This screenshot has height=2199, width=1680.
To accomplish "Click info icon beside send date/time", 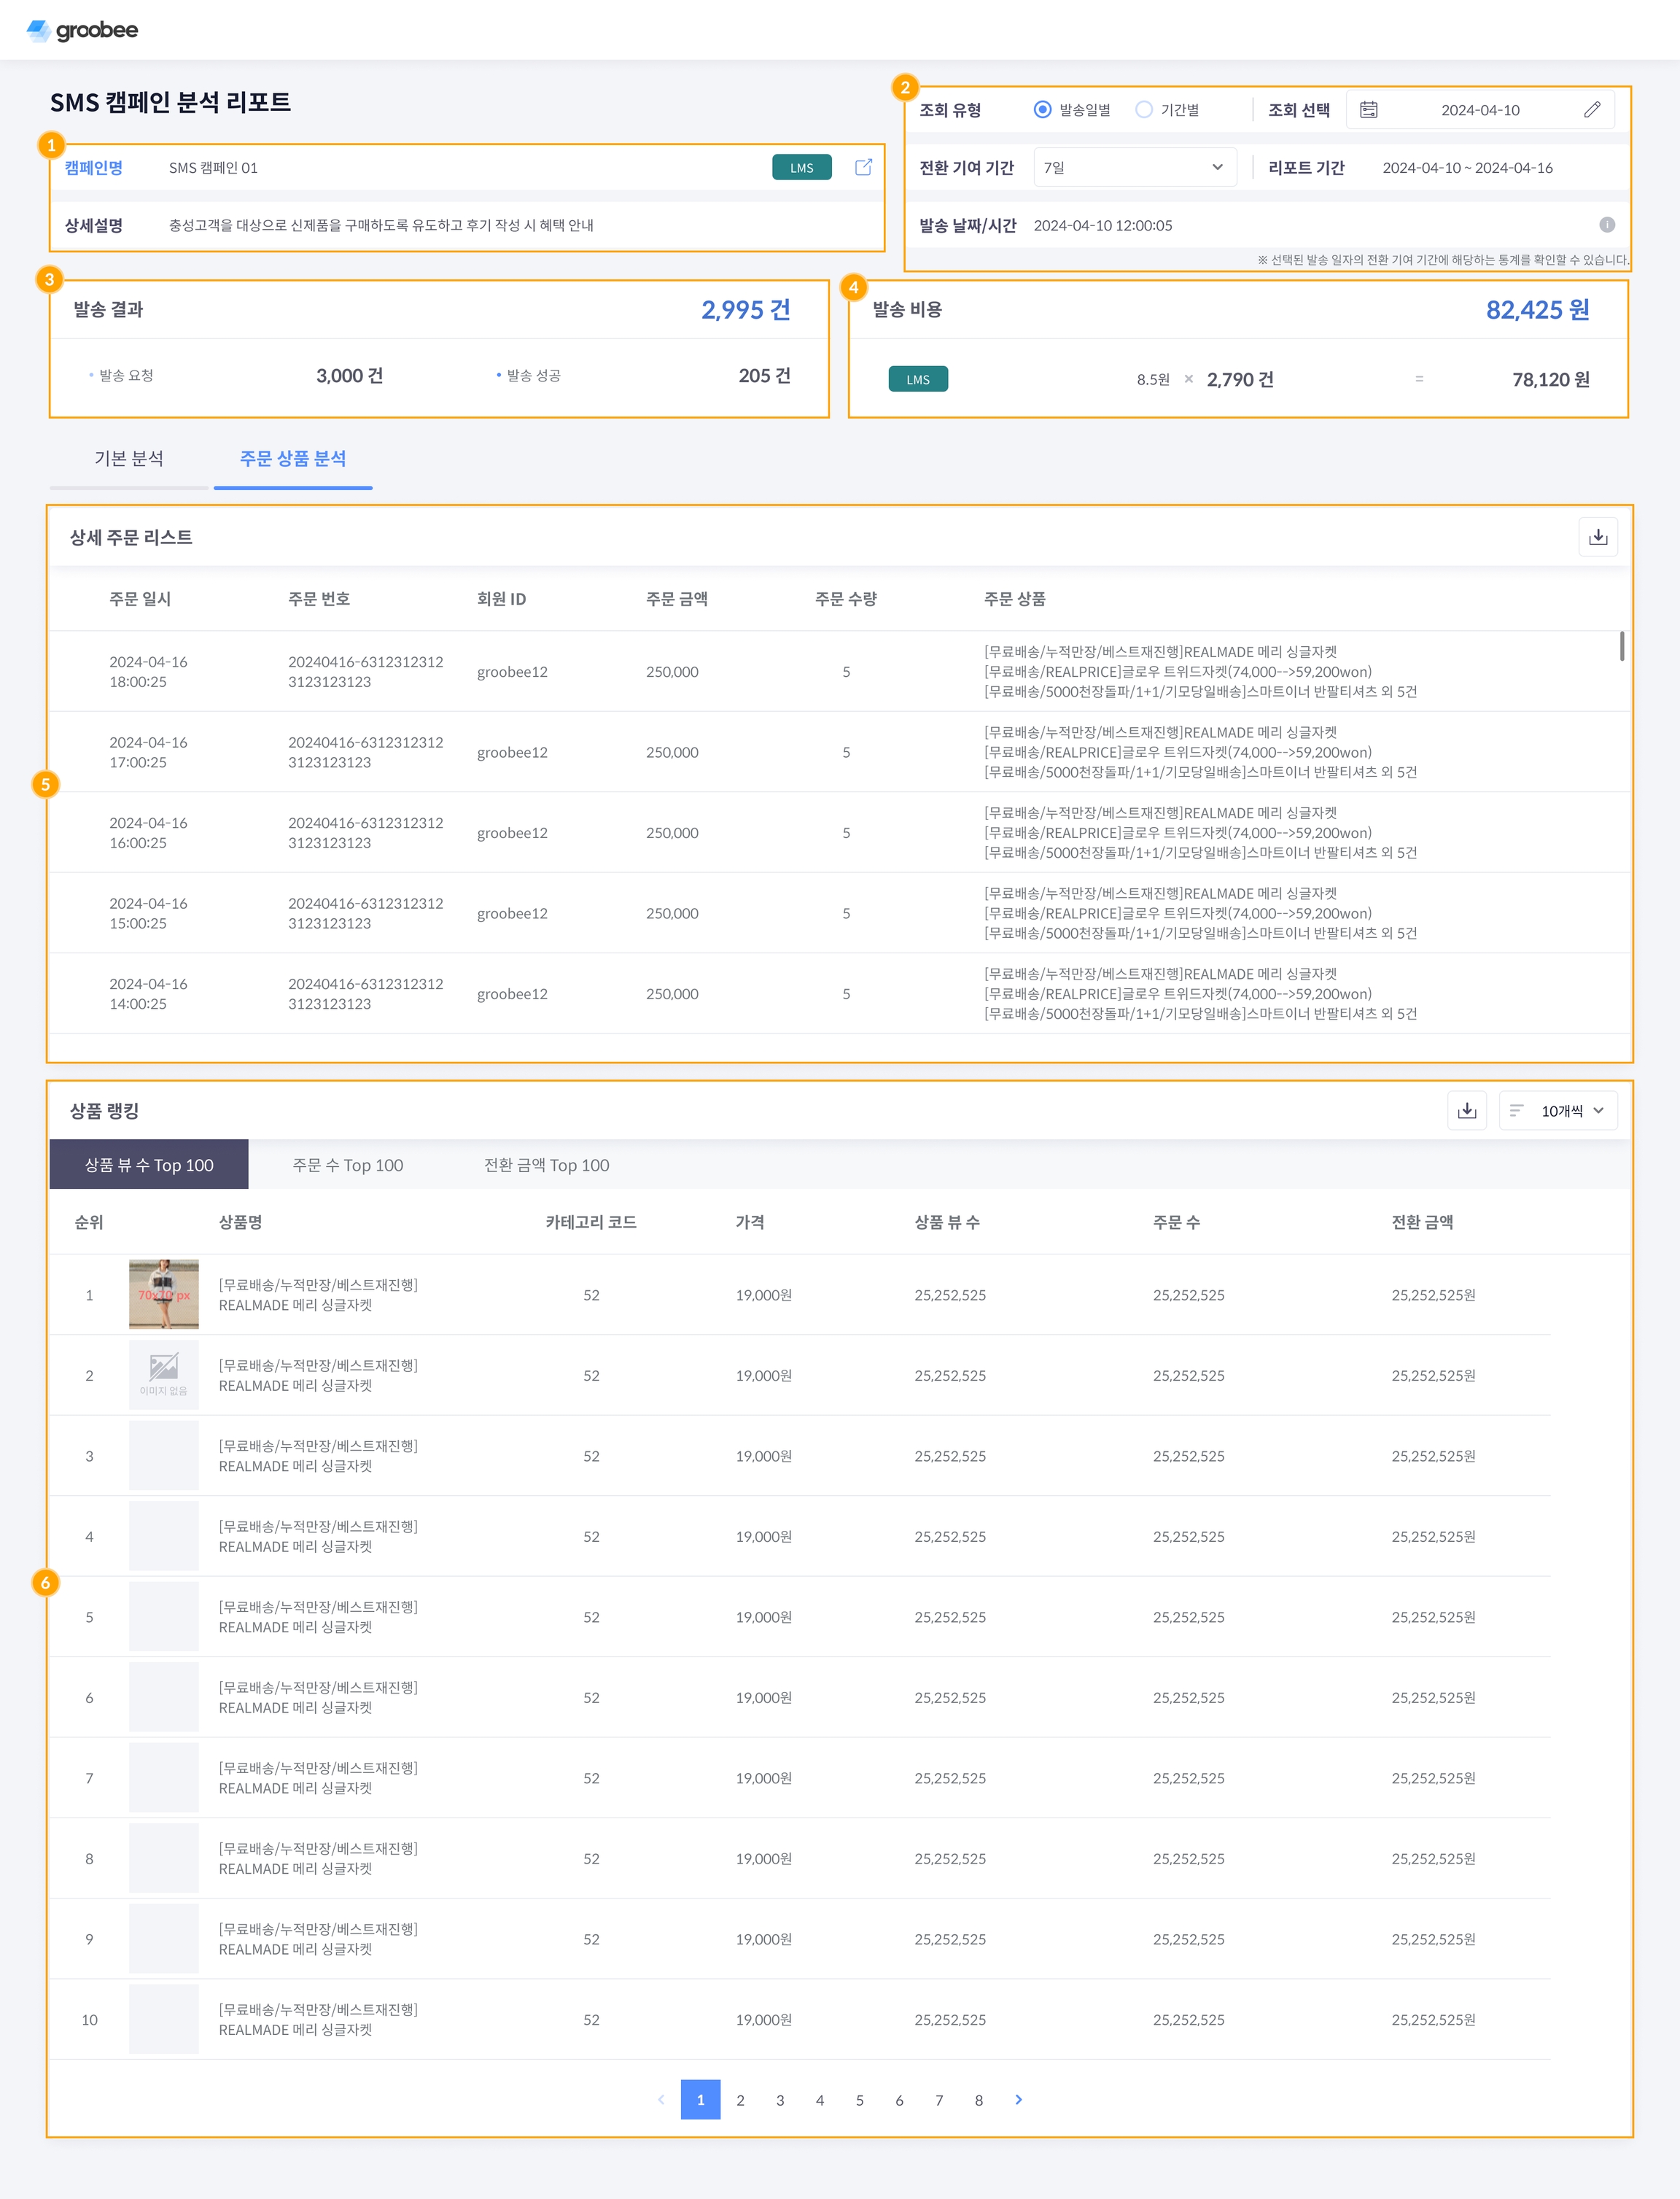I will coord(1606,225).
